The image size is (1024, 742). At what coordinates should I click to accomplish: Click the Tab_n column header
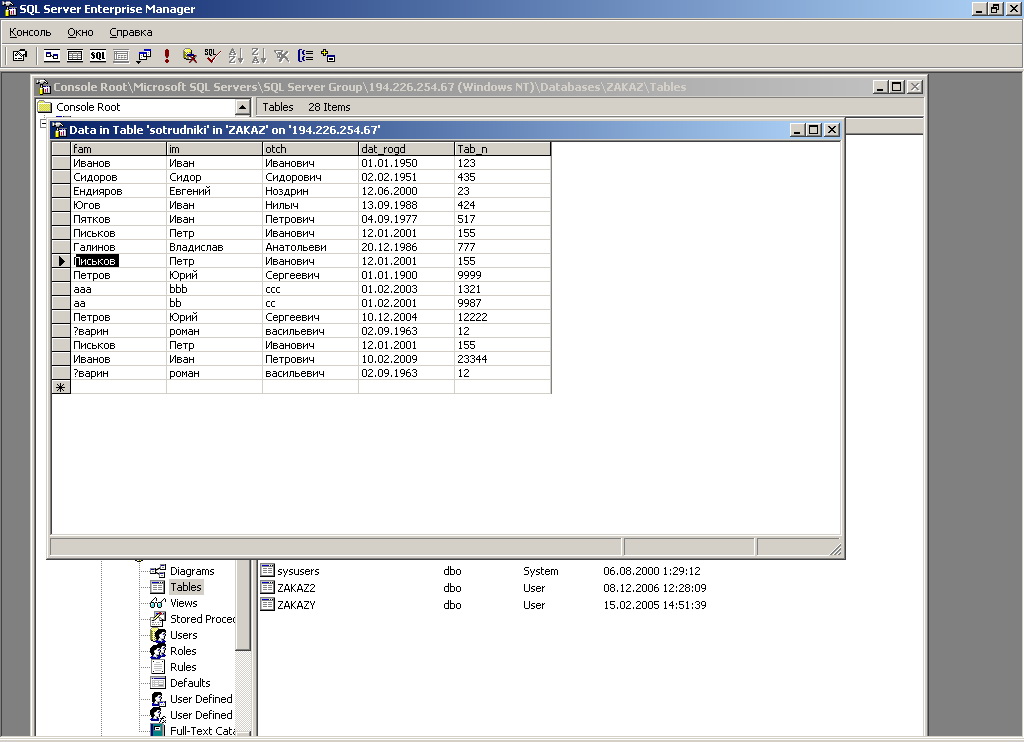pos(501,149)
